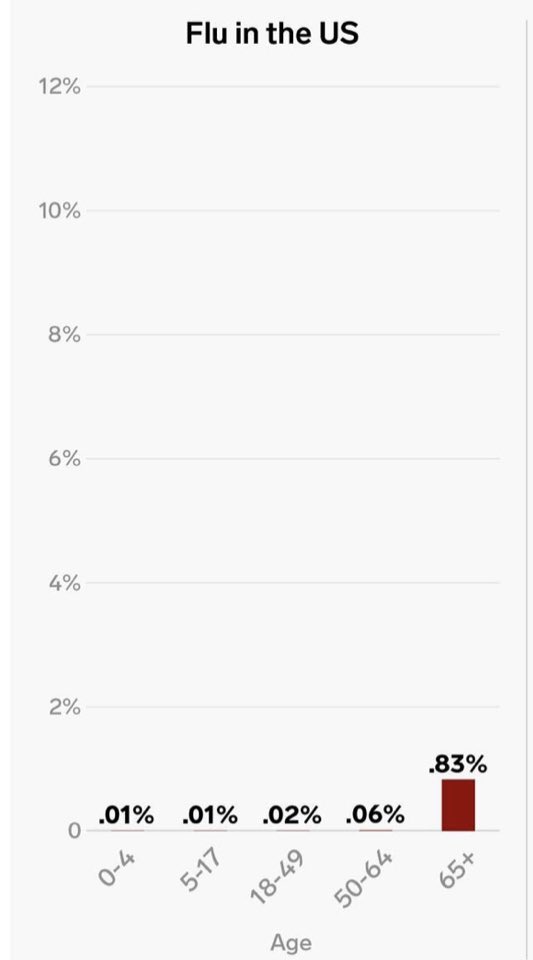Screen dimensions: 533x960
Task: Click the .02% data label
Action: (x=292, y=815)
